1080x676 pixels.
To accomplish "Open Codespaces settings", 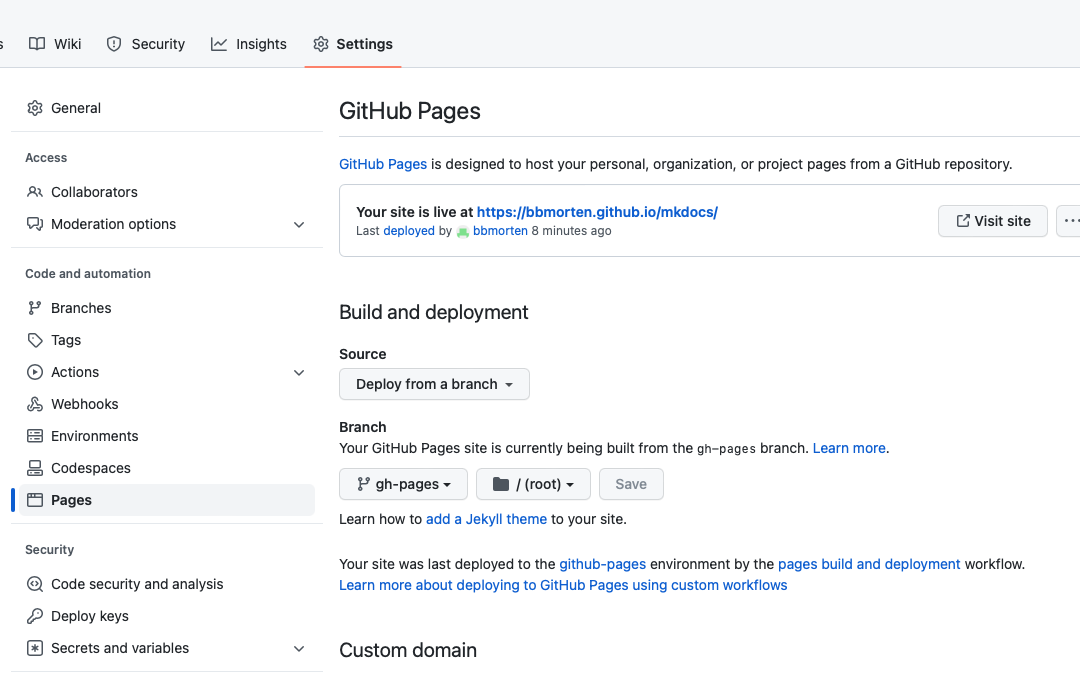I will tap(167, 468).
